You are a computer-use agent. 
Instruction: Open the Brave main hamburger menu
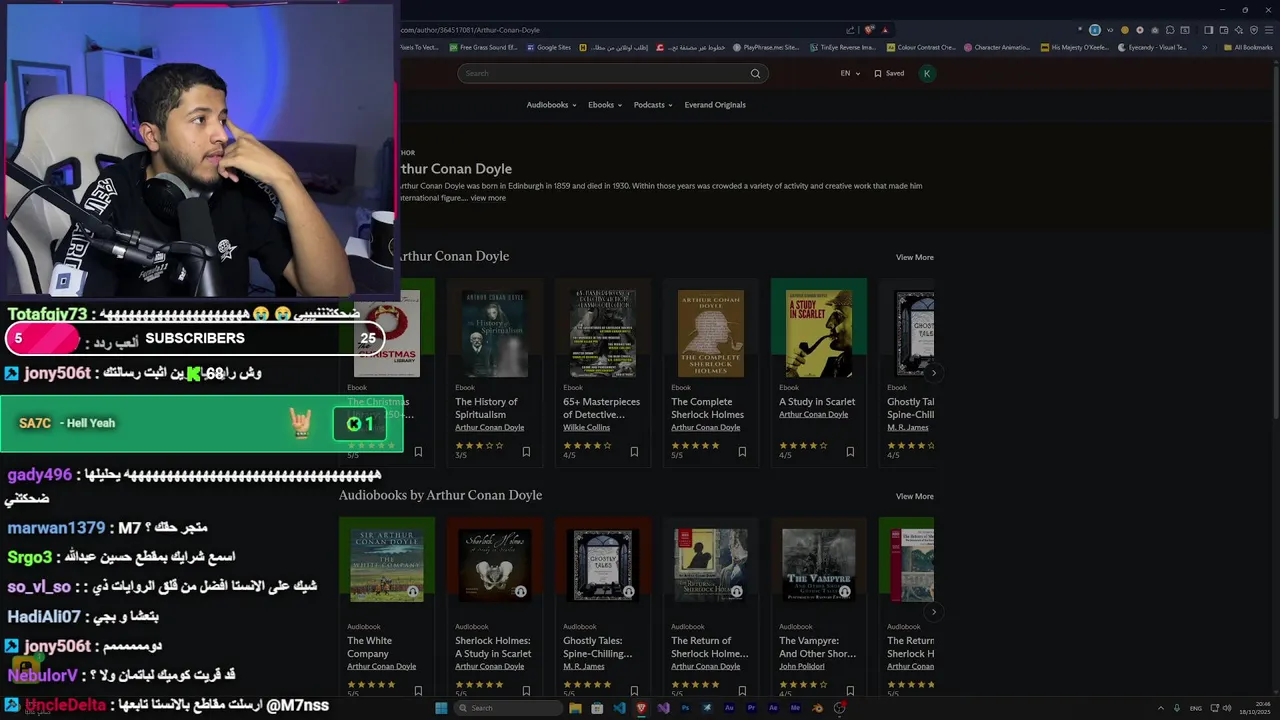[1268, 30]
